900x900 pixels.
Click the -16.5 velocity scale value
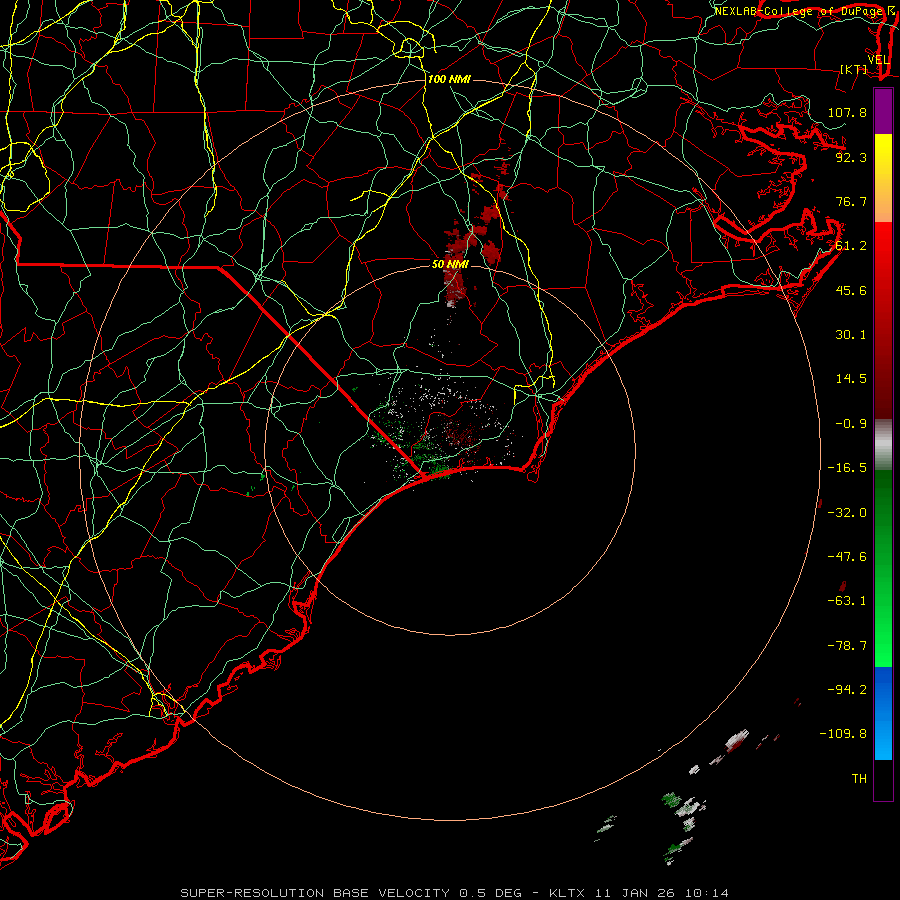point(847,468)
